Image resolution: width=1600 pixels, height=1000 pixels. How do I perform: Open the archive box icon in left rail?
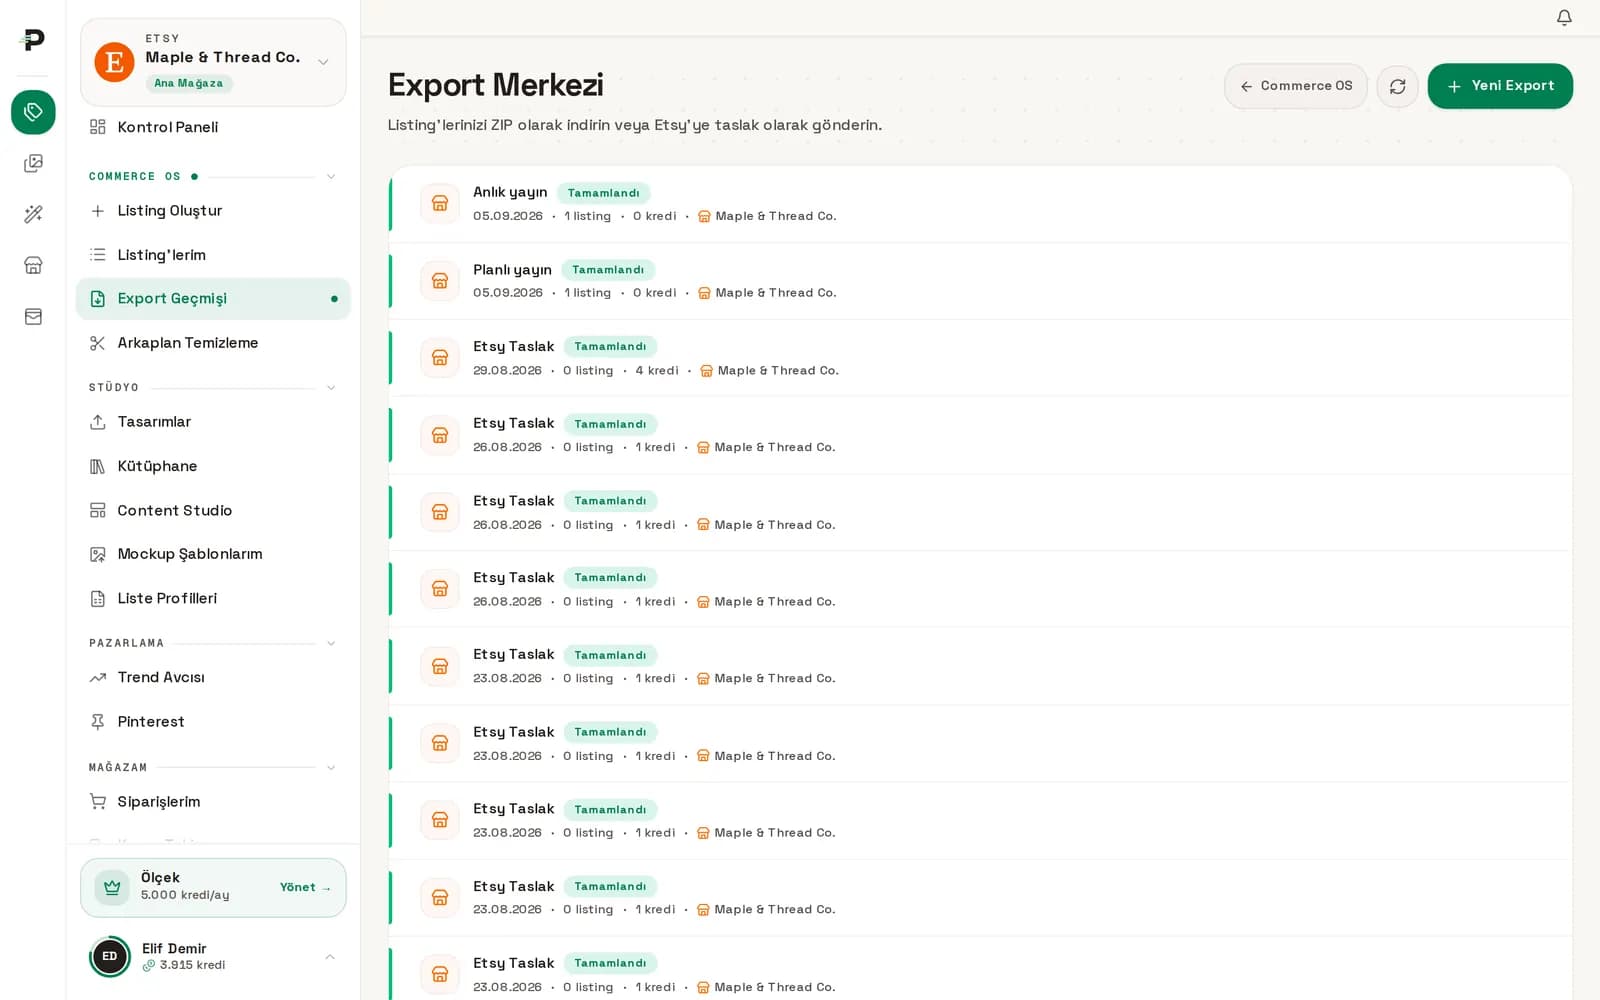click(33, 316)
